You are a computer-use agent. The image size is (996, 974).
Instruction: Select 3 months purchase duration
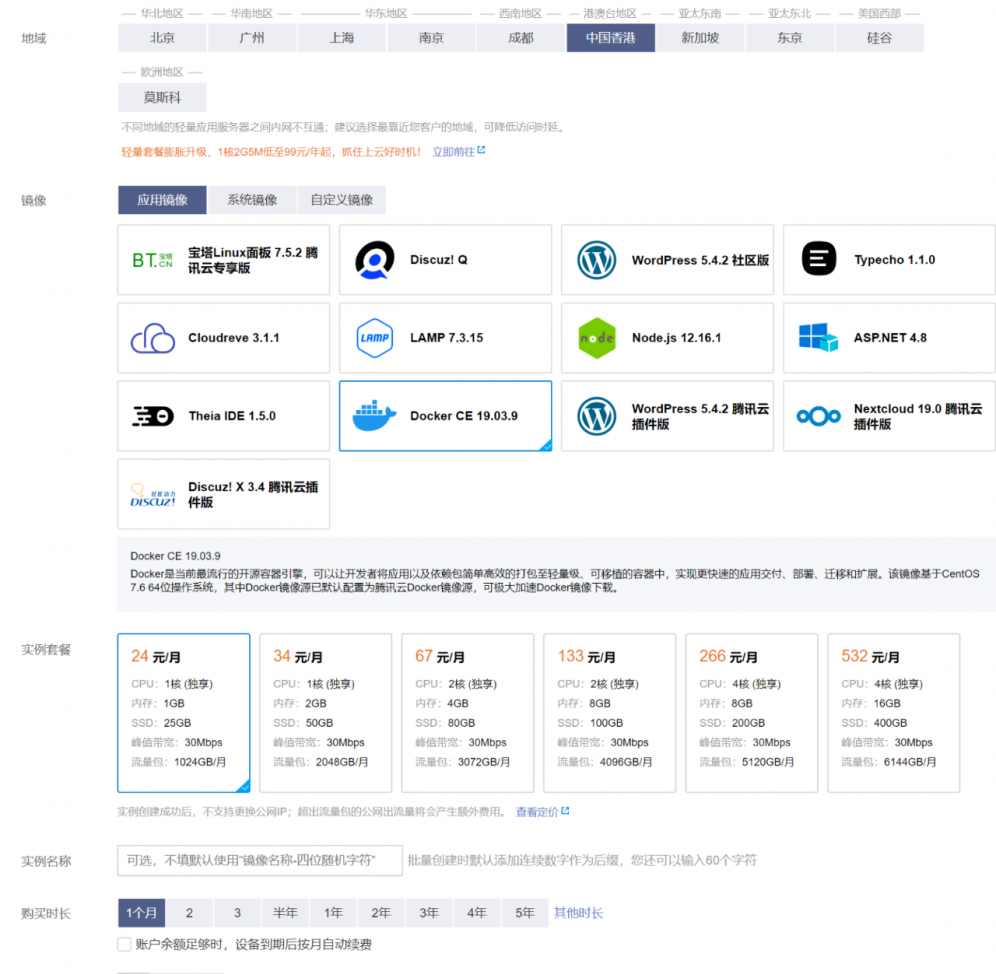[237, 913]
